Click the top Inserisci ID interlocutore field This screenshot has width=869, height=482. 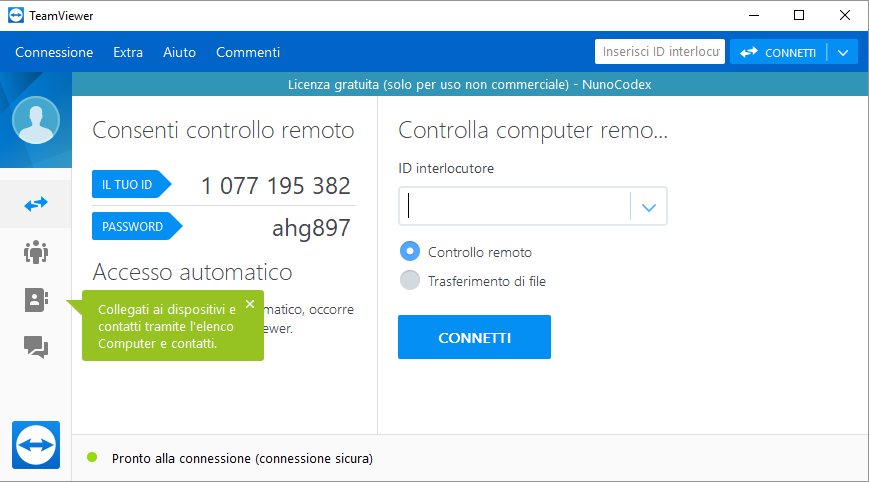(659, 52)
